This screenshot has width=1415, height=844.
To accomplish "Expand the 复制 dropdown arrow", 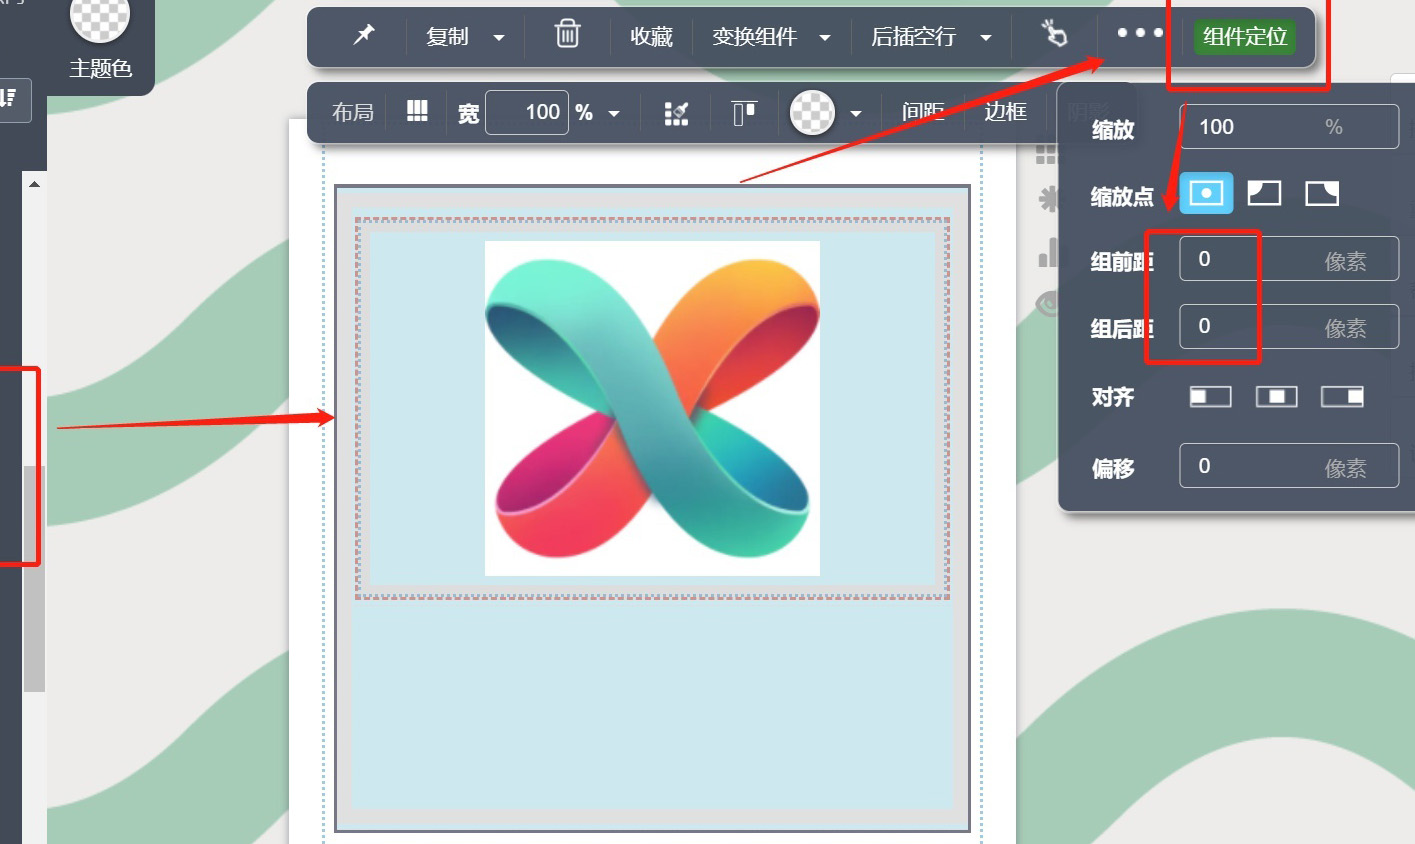I will [499, 38].
